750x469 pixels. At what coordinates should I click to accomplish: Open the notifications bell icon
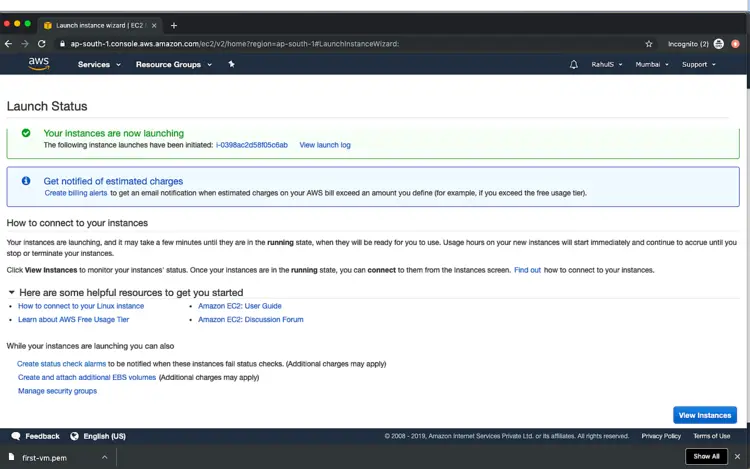pyautogui.click(x=574, y=65)
